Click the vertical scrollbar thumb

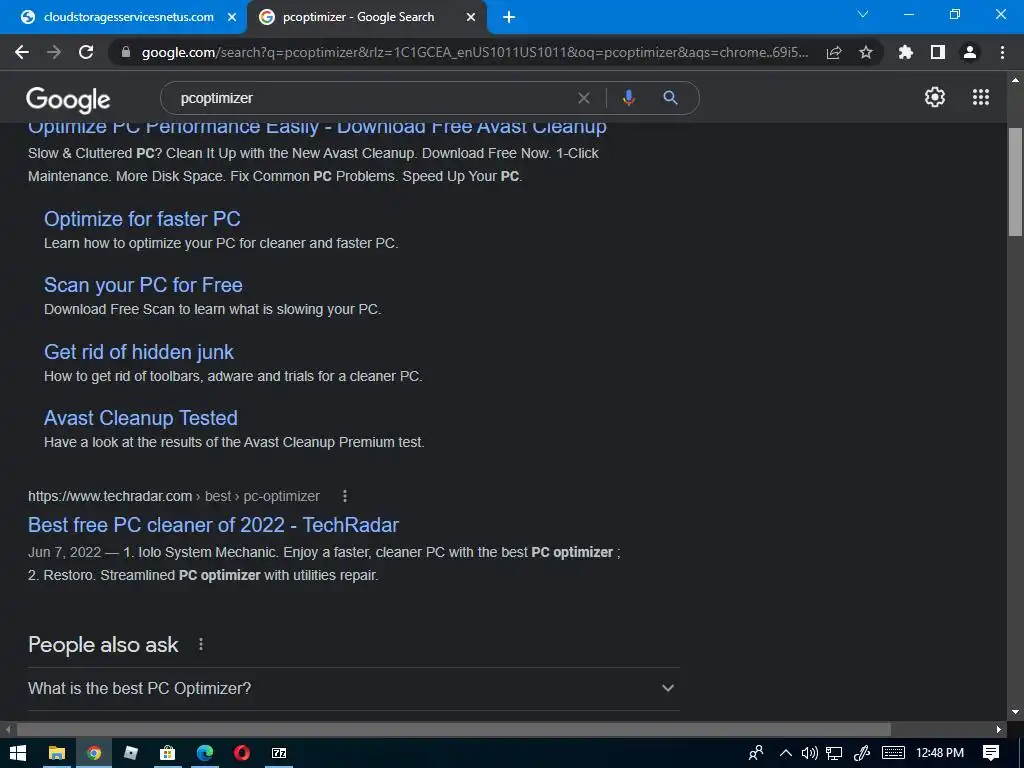point(1015,182)
